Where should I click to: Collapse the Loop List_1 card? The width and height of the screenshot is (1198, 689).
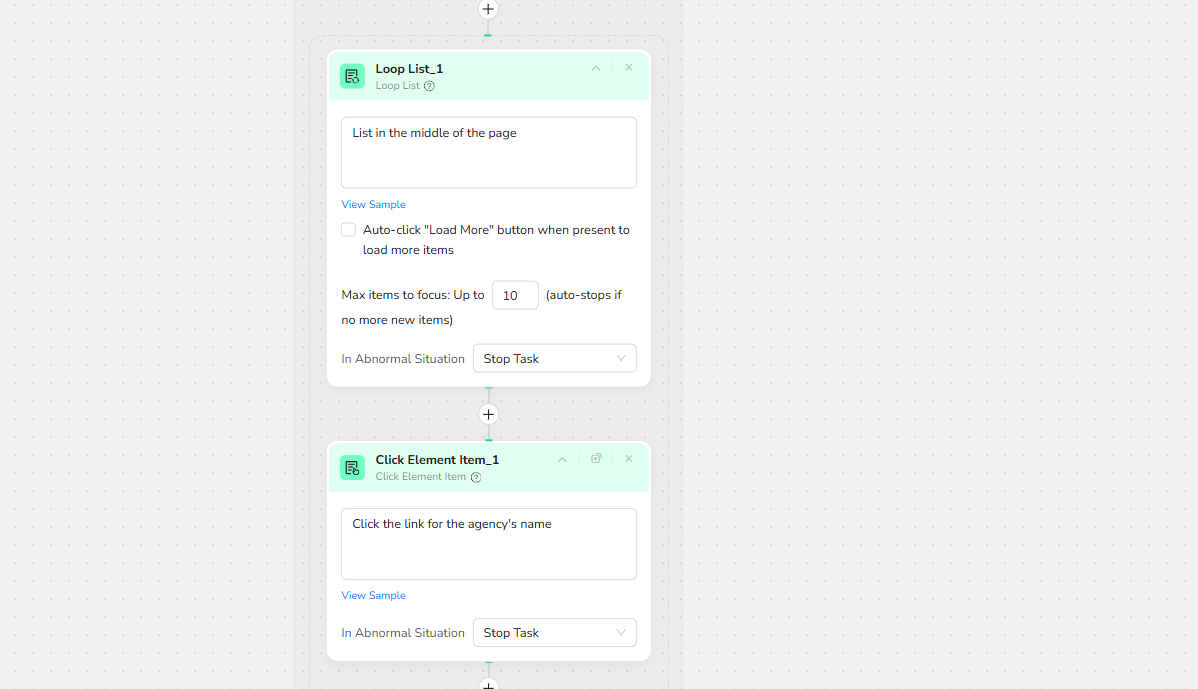click(596, 68)
